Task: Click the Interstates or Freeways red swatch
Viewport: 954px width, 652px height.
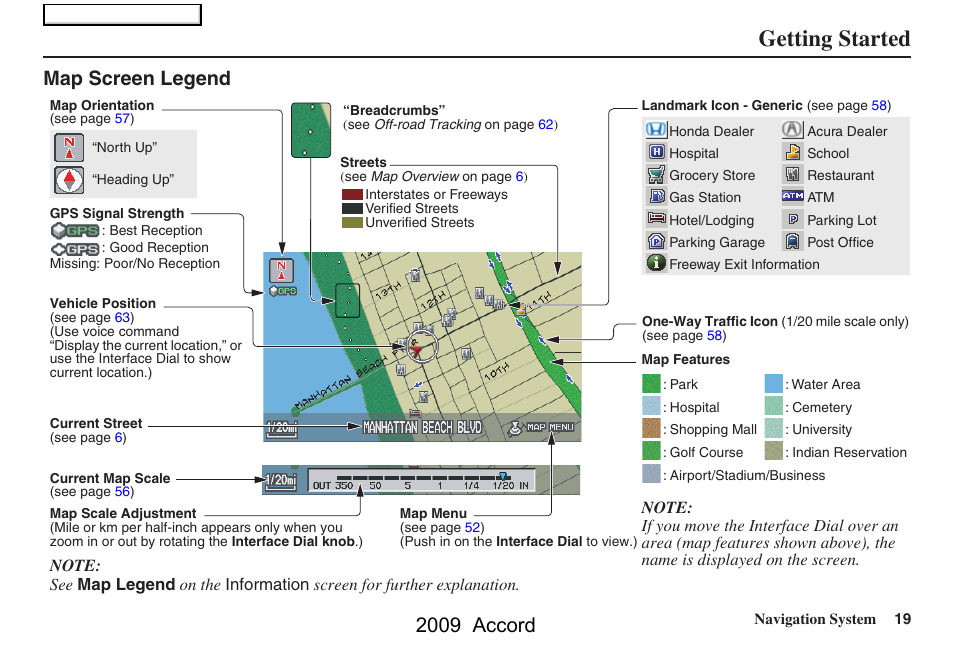Action: point(352,195)
